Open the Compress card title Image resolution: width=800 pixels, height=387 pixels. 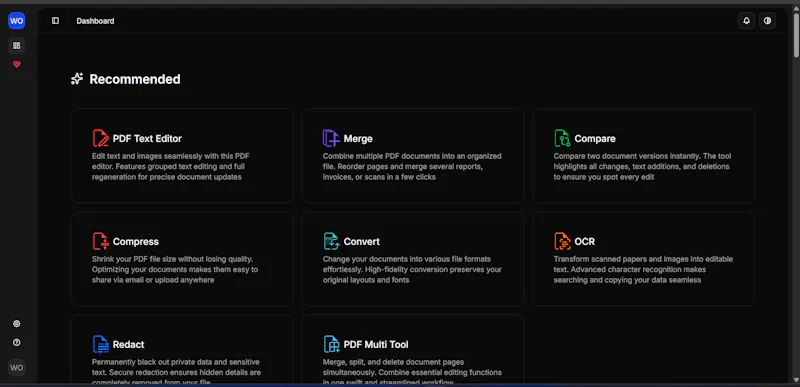click(x=136, y=242)
